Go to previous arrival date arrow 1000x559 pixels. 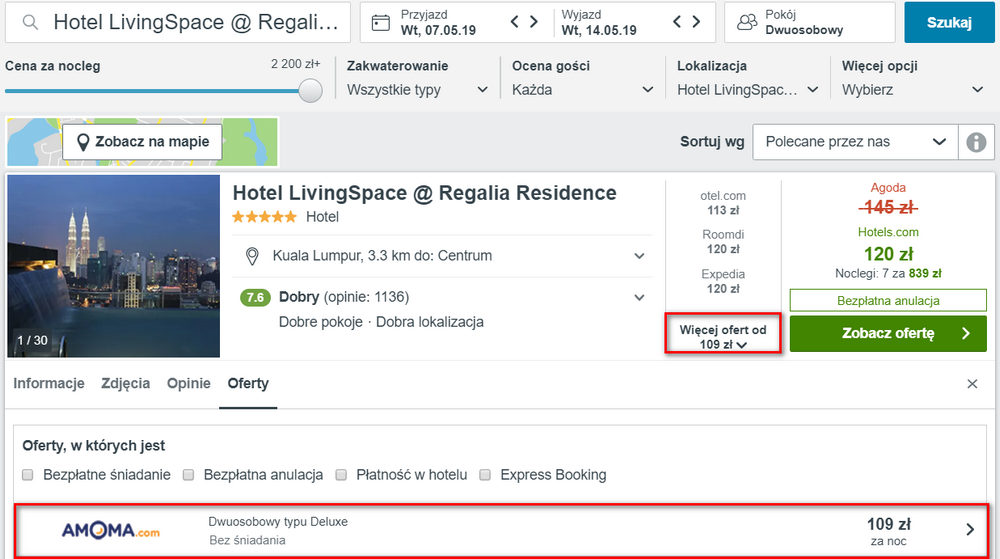pyautogui.click(x=515, y=22)
